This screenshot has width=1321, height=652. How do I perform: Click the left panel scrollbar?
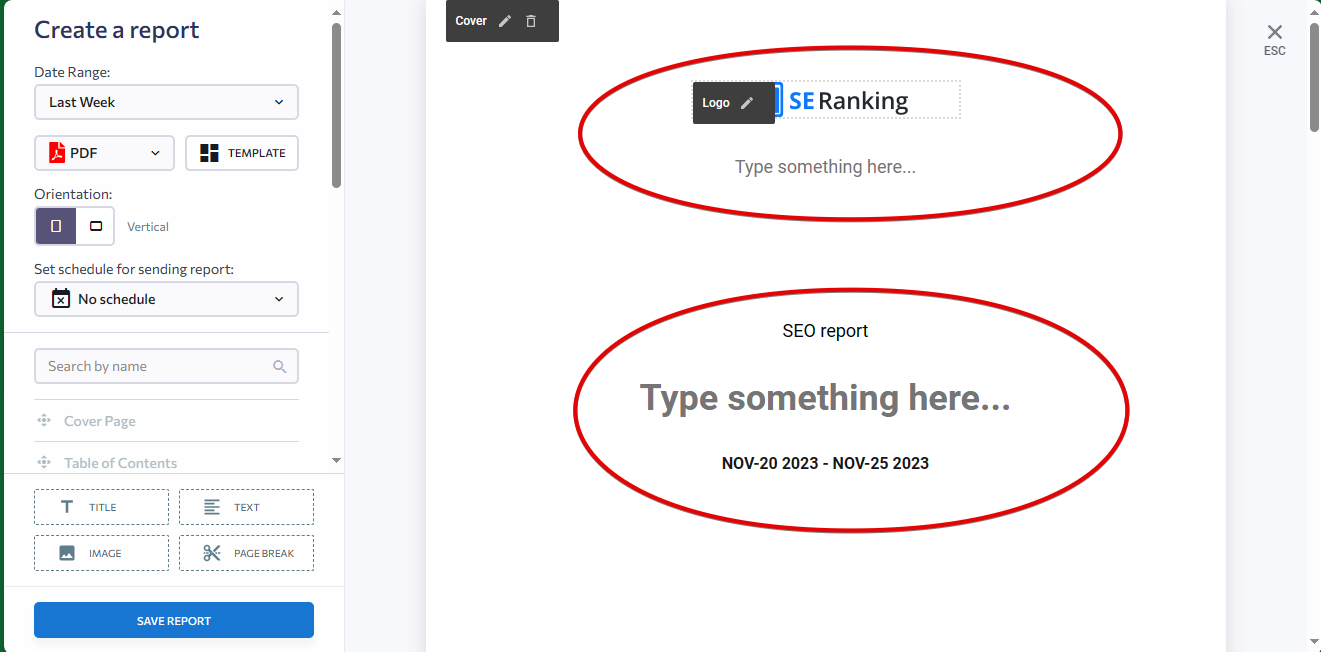pyautogui.click(x=336, y=105)
